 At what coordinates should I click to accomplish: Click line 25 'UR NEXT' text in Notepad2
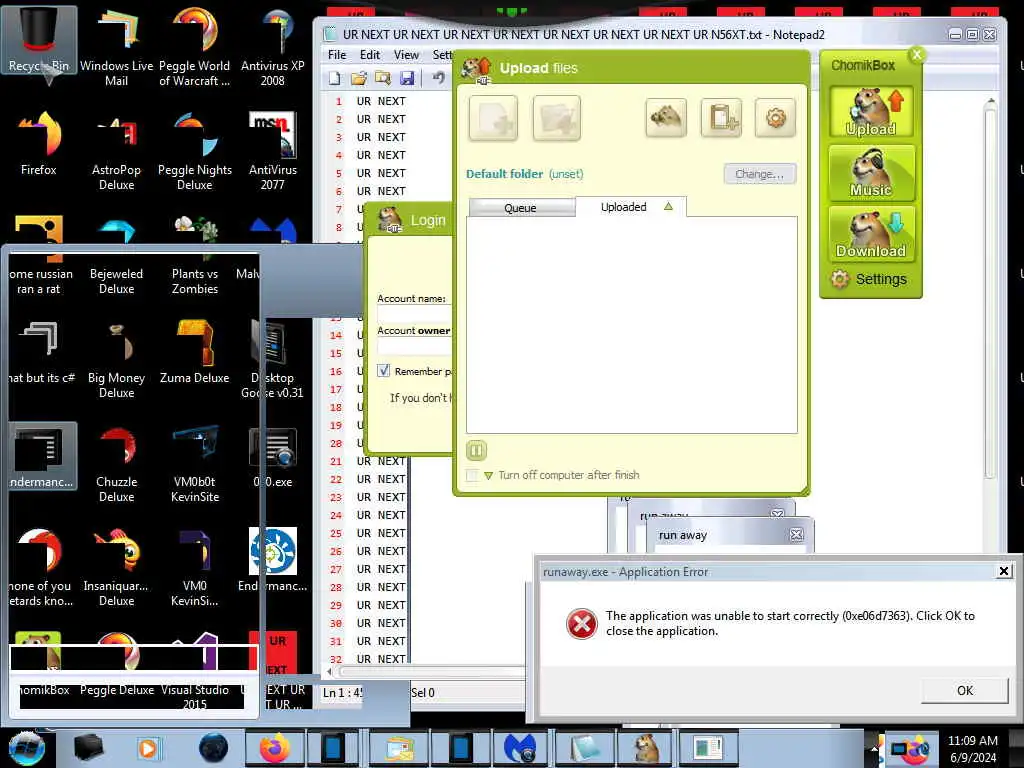pyautogui.click(x=381, y=533)
